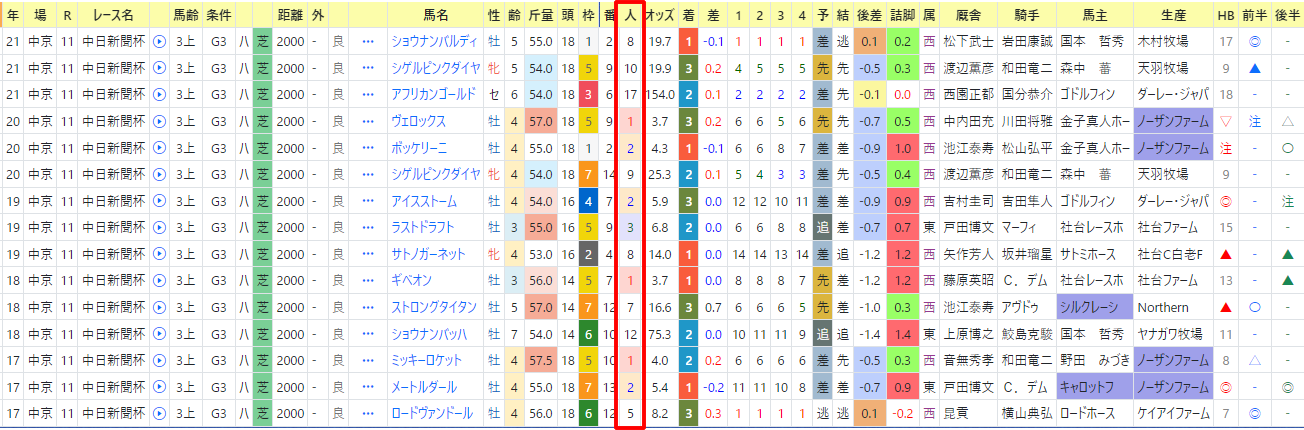1304x430 pixels.
Task: Open horse page for ショウナンバルディ
Action: (434, 42)
